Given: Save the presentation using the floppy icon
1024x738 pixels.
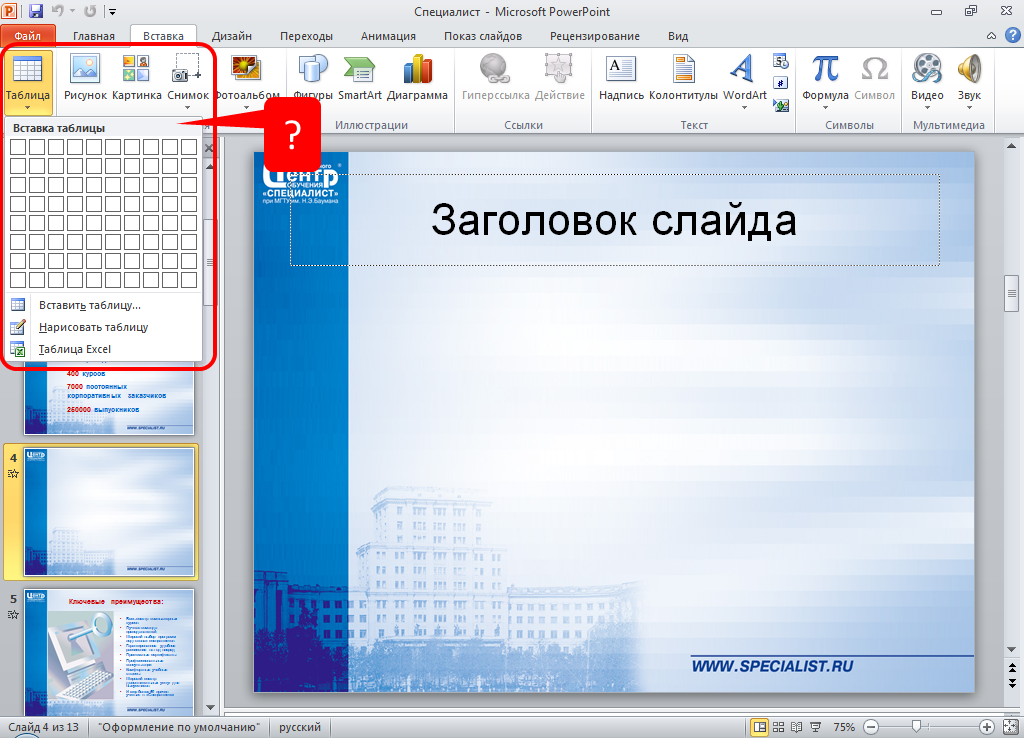Looking at the screenshot, I should pos(36,11).
